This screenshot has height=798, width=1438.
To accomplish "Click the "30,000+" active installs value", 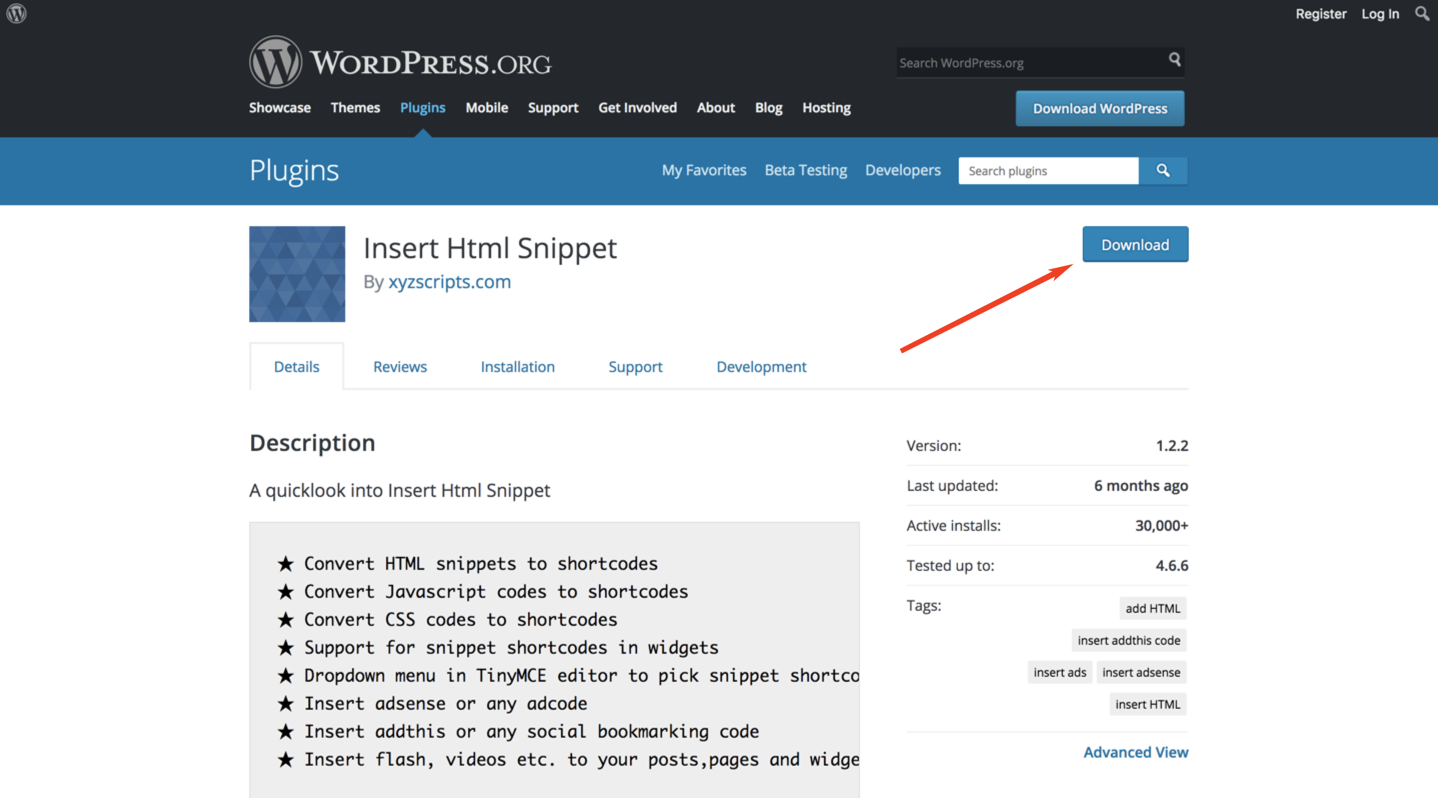I will coord(1162,526).
